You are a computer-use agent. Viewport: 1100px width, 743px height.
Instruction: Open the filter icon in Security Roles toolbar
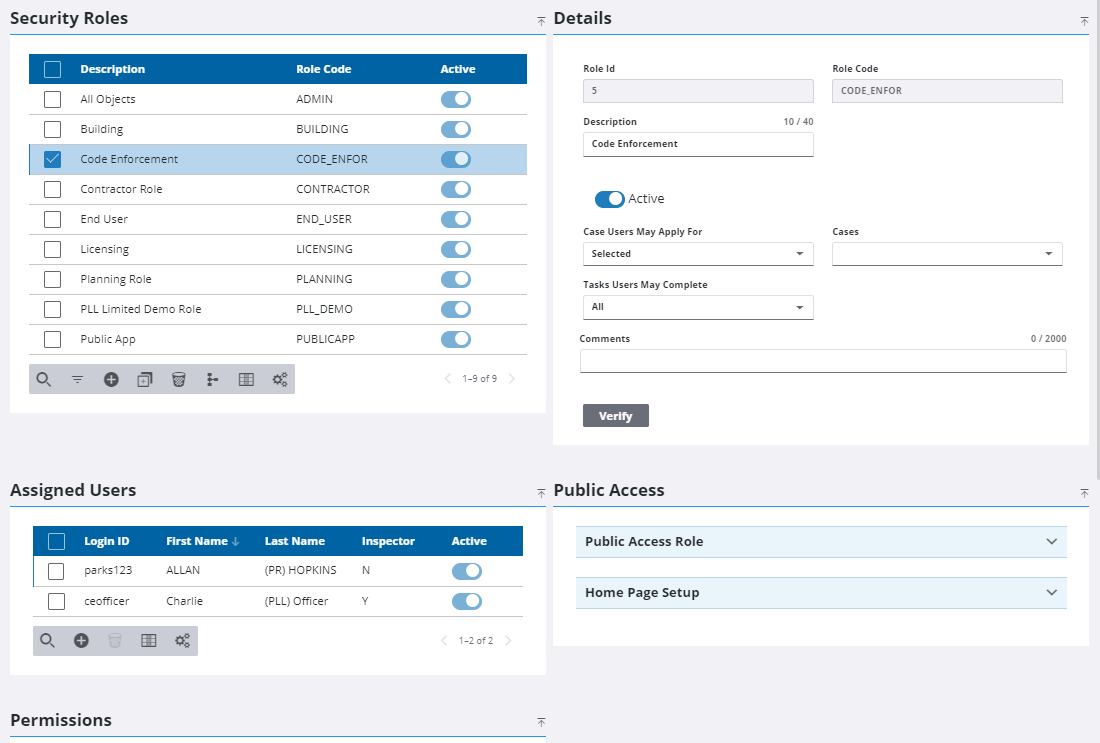point(77,380)
